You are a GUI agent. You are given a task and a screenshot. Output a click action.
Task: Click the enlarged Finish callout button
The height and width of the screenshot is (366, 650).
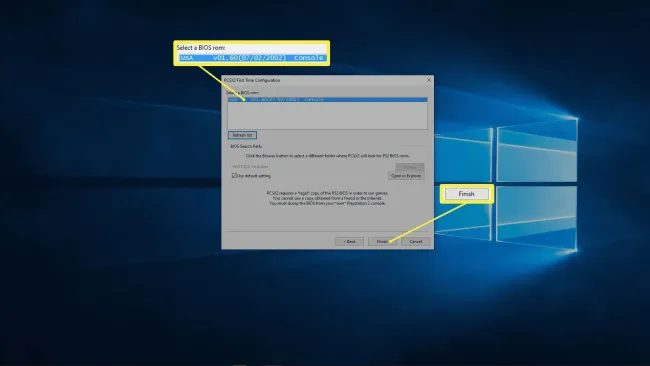(x=466, y=194)
